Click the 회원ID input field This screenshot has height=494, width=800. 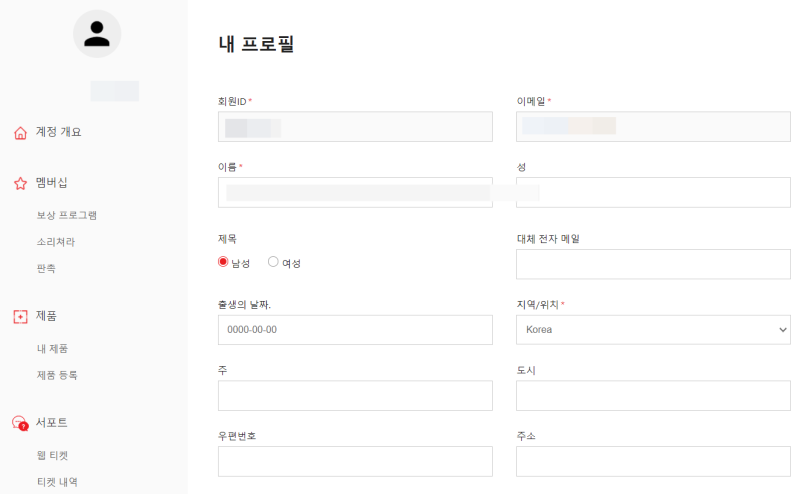pos(355,127)
